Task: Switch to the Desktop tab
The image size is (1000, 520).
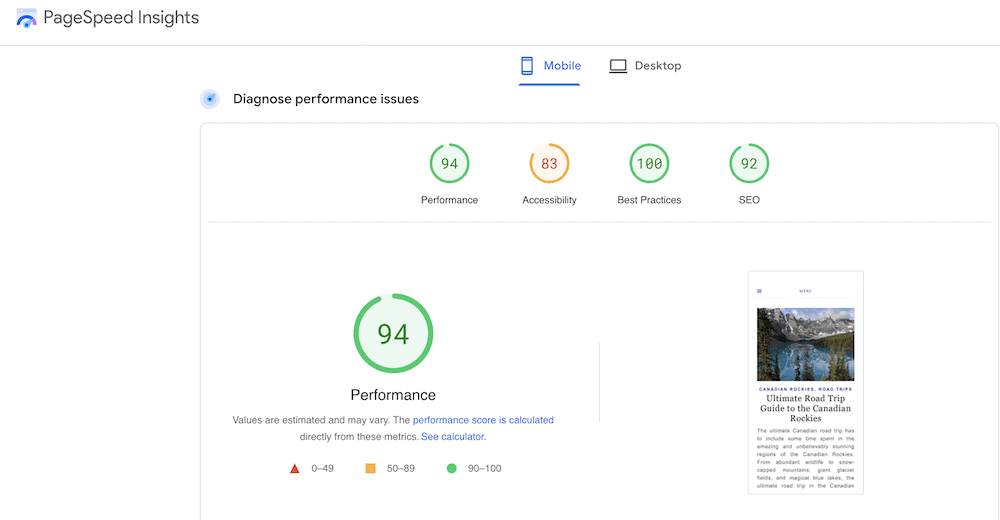Action: [645, 66]
